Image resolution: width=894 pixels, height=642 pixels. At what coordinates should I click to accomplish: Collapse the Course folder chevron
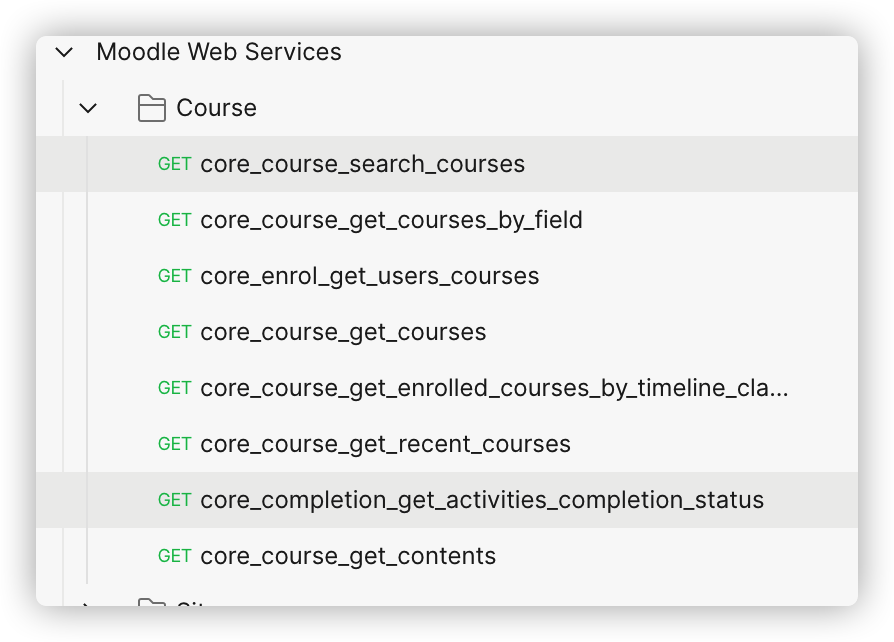[88, 108]
